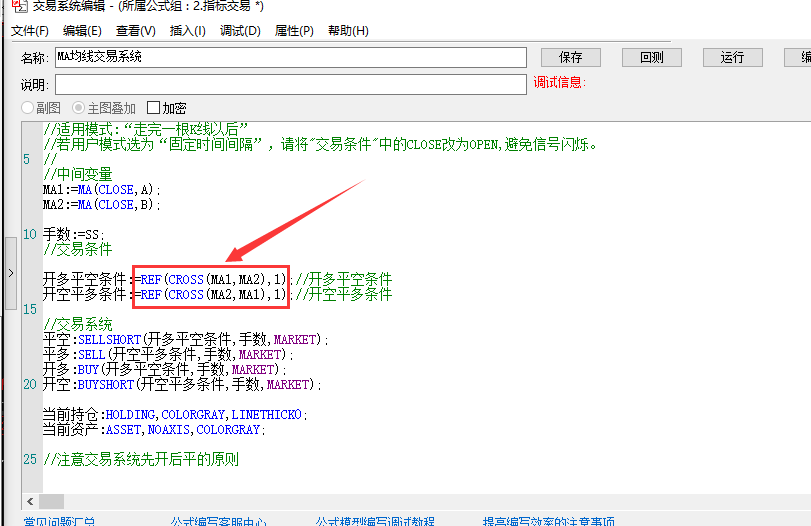Viewport: 811px width, 526px height.
Task: Click the 开多:BUY code line
Action: click(164, 369)
